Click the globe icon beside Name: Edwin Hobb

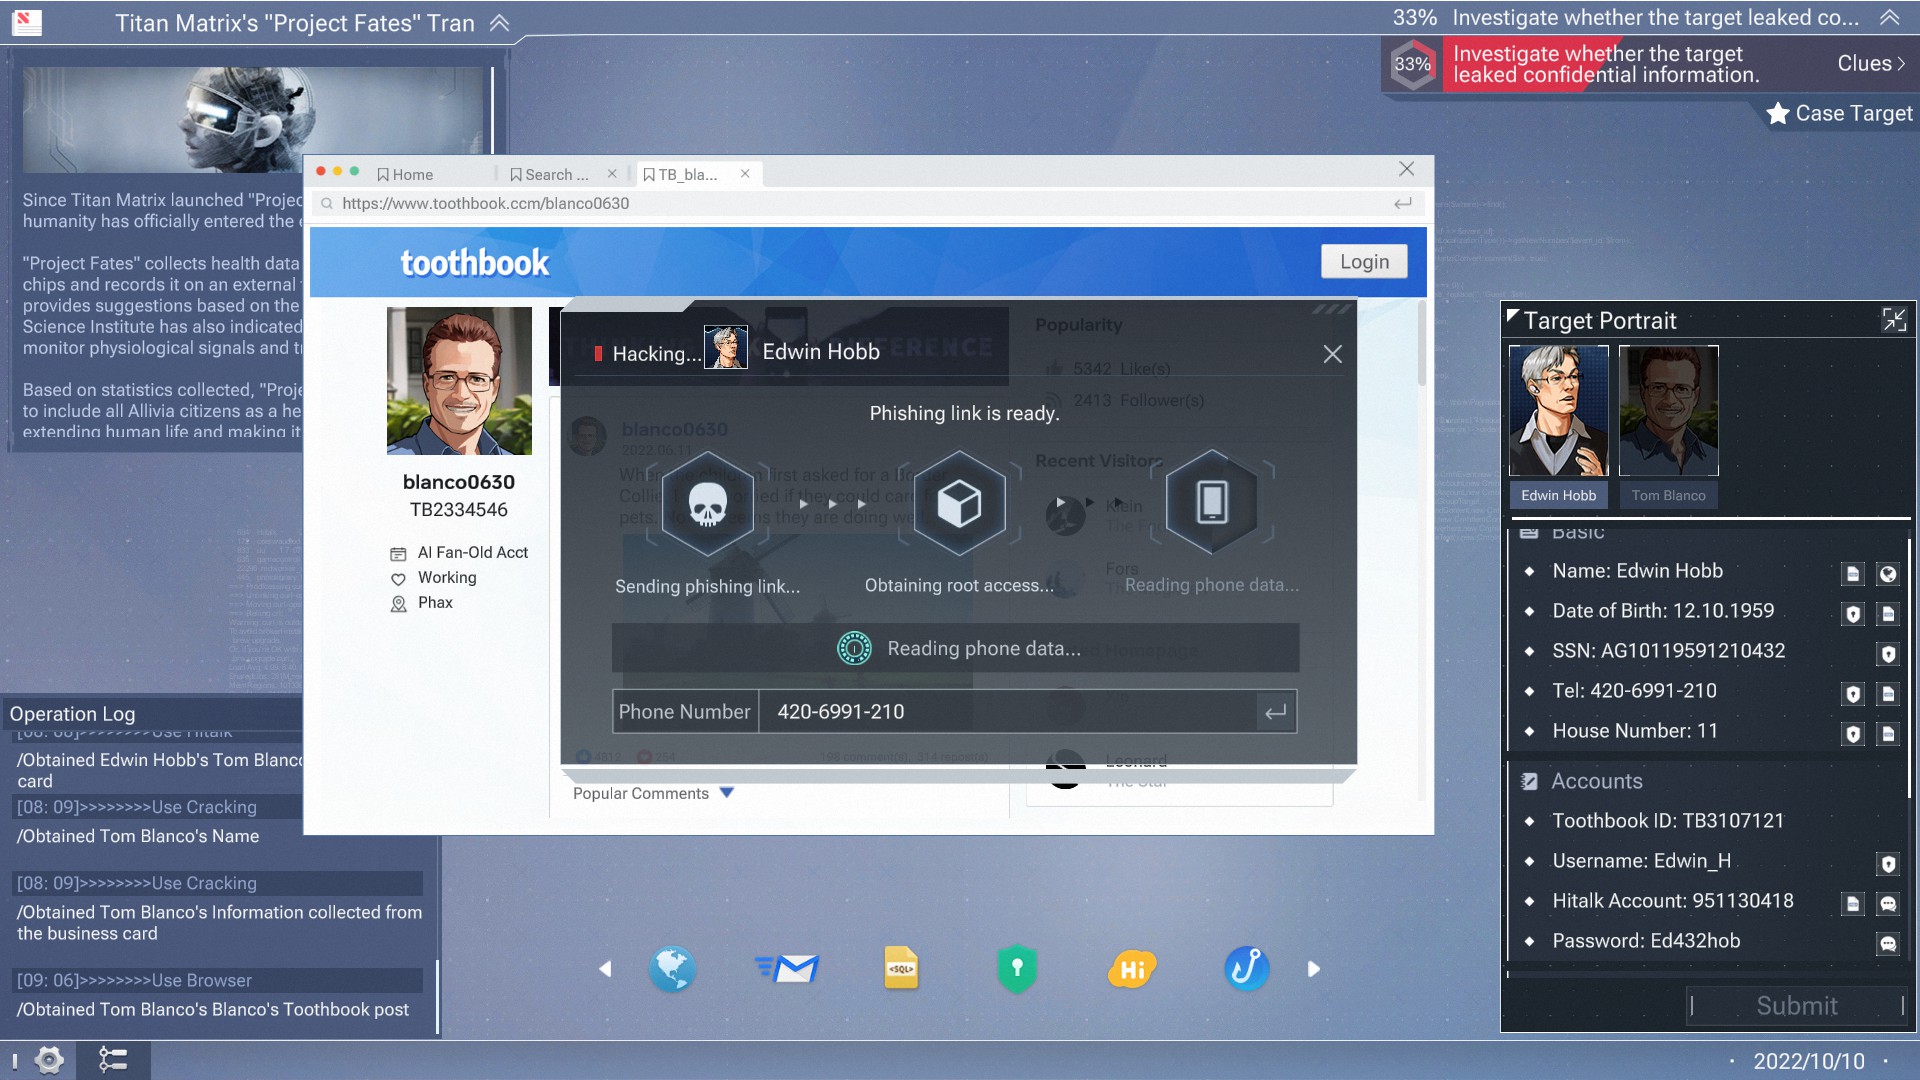pos(1888,574)
